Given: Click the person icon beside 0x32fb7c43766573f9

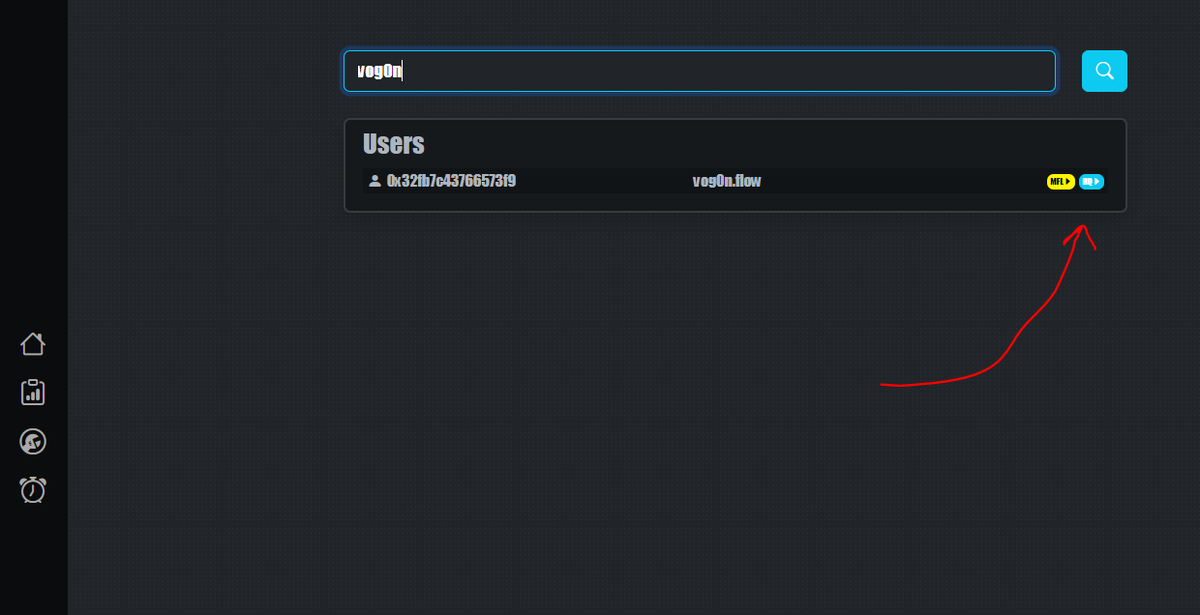Looking at the screenshot, I should click(x=375, y=181).
